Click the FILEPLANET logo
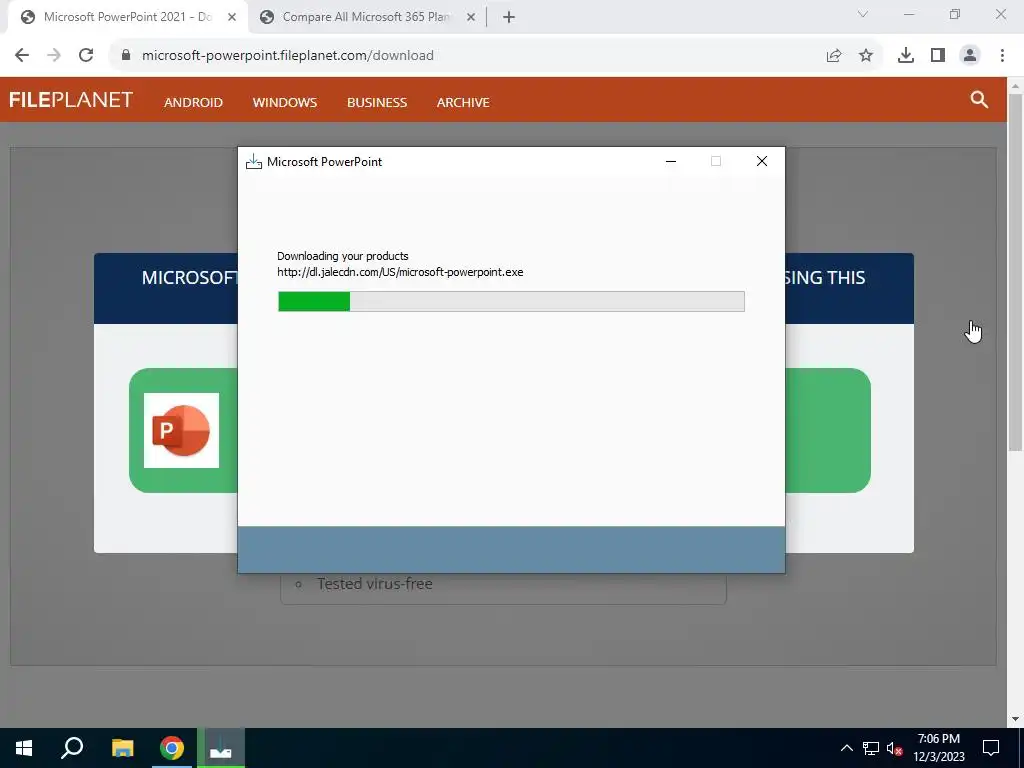The image size is (1024, 768). pyautogui.click(x=71, y=99)
